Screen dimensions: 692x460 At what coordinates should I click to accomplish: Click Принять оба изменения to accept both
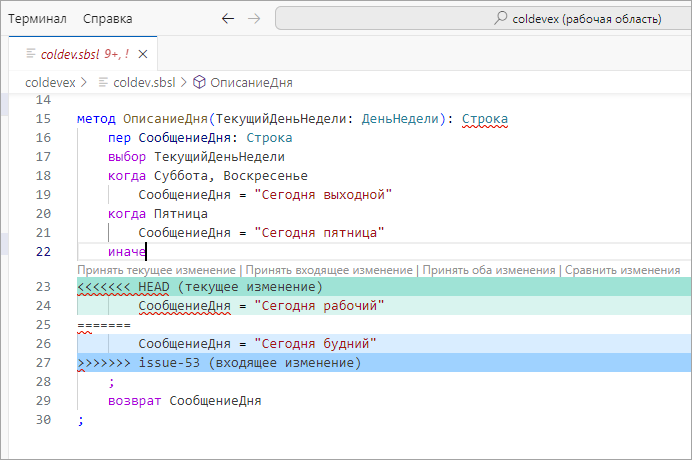[x=488, y=270]
